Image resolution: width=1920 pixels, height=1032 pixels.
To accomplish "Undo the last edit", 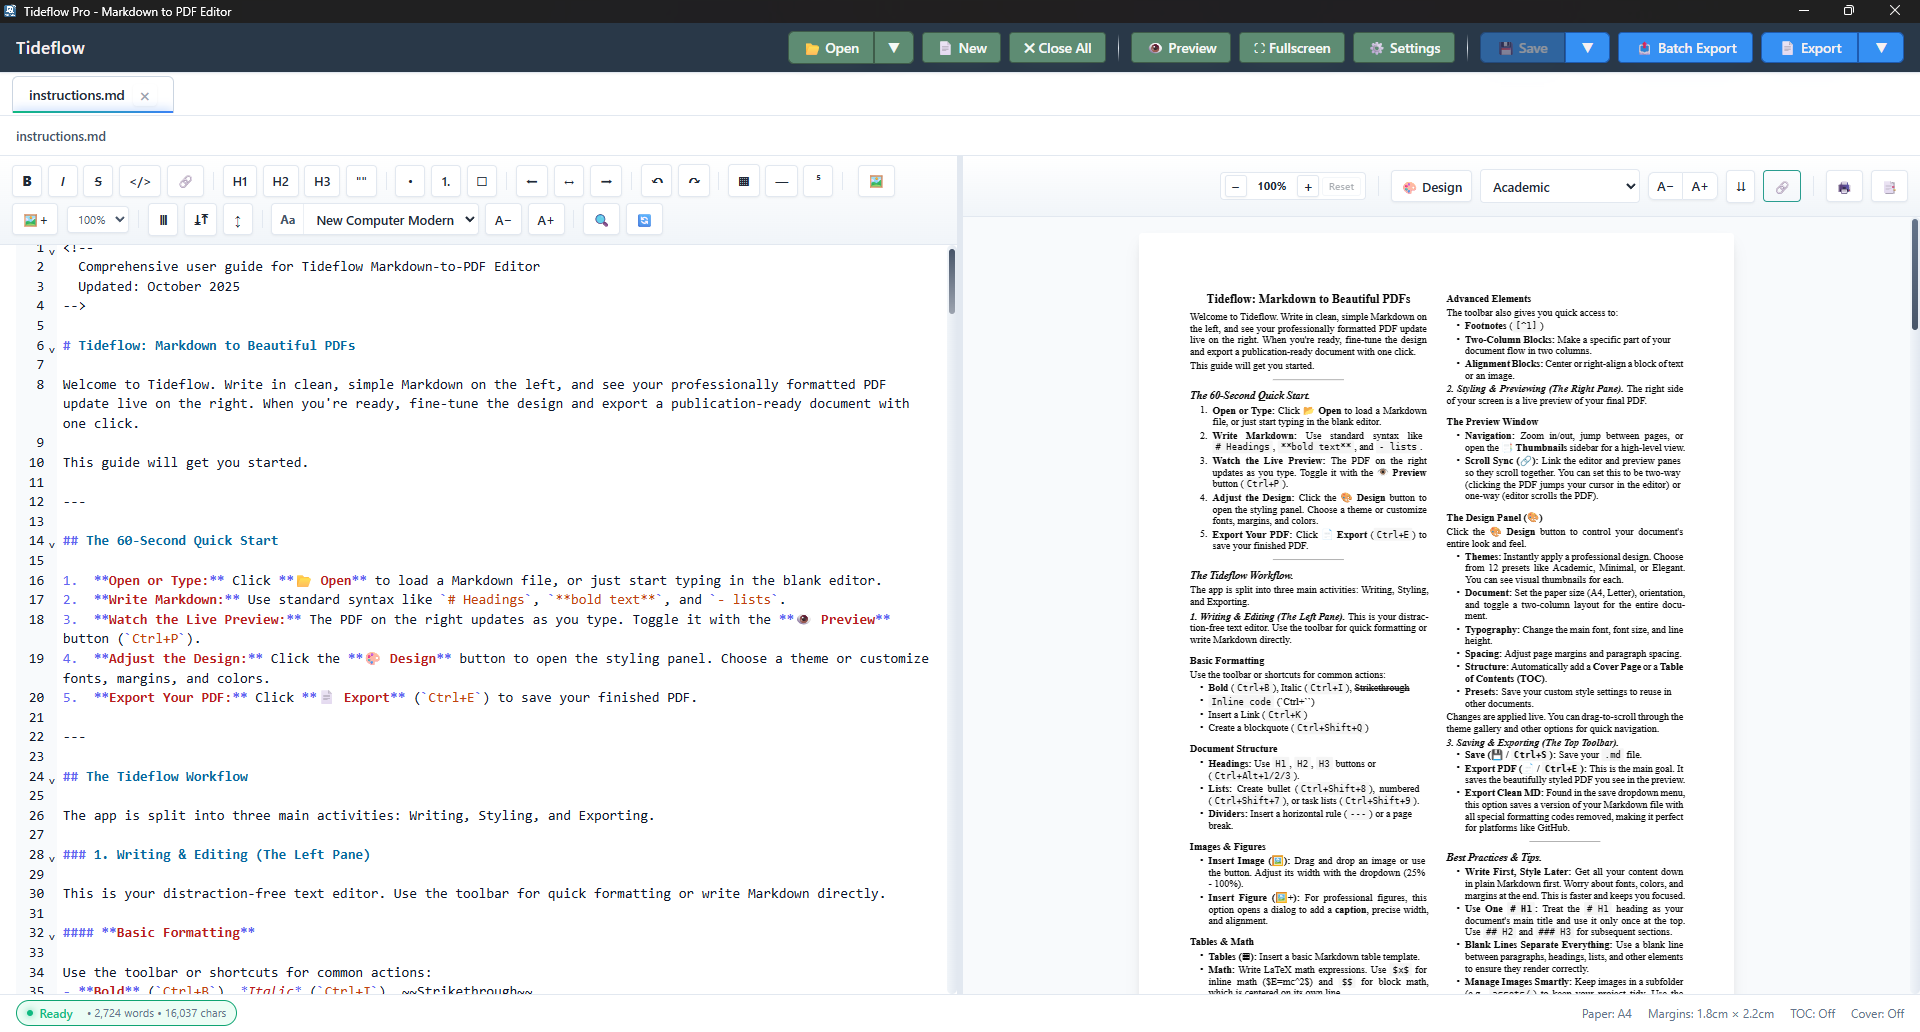I will 657,181.
